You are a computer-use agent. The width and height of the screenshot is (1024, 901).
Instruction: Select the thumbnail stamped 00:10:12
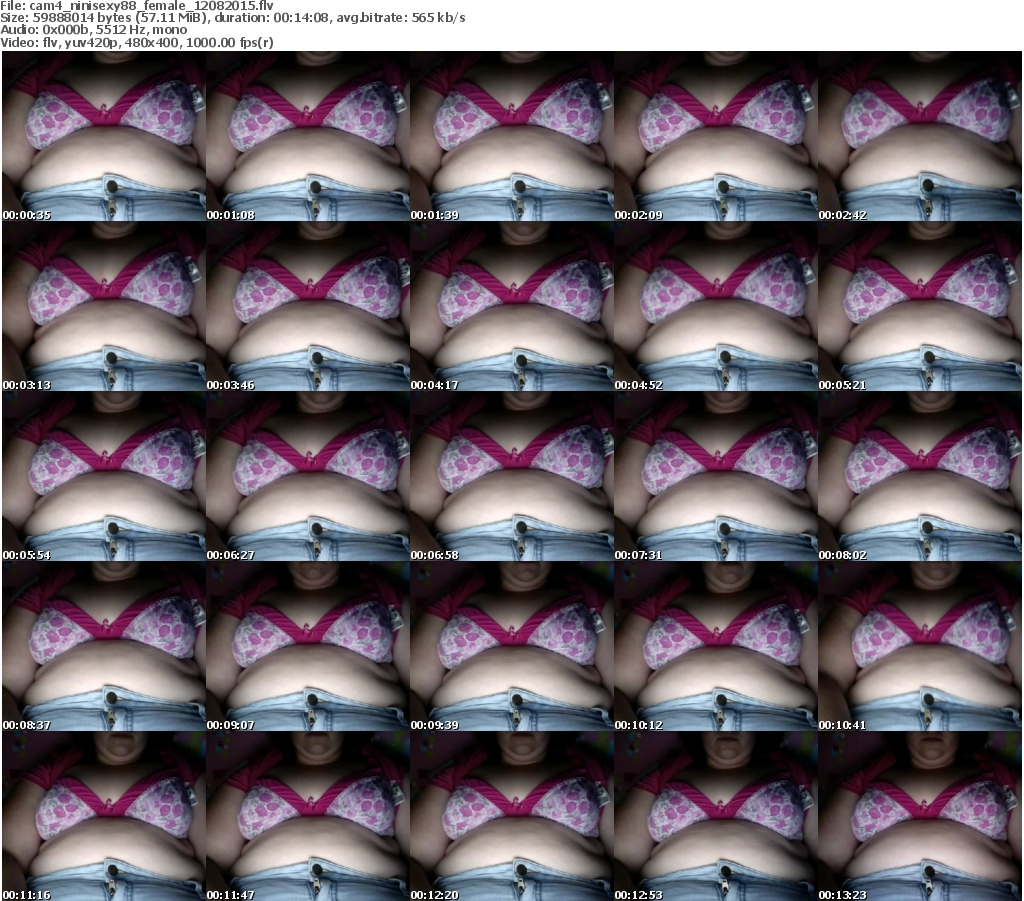716,646
